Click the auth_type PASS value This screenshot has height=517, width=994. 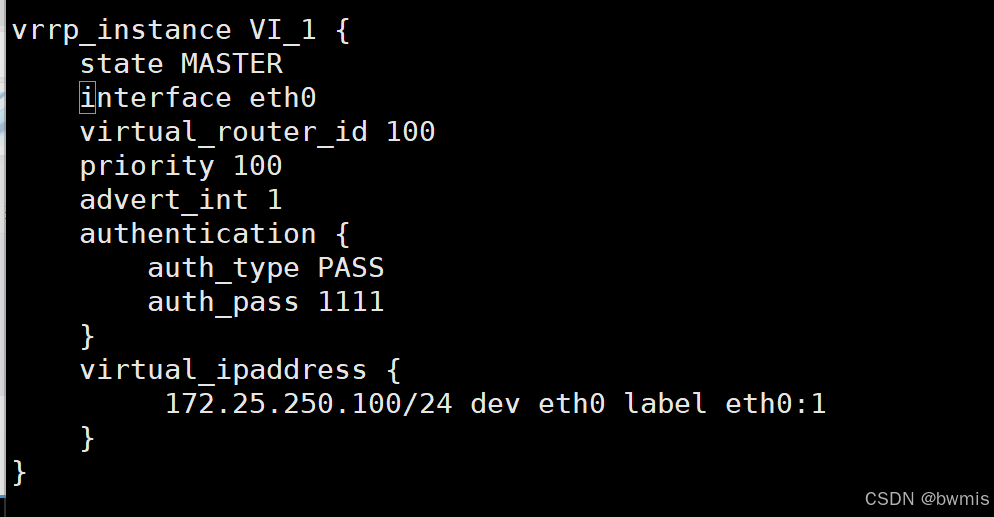(x=351, y=268)
